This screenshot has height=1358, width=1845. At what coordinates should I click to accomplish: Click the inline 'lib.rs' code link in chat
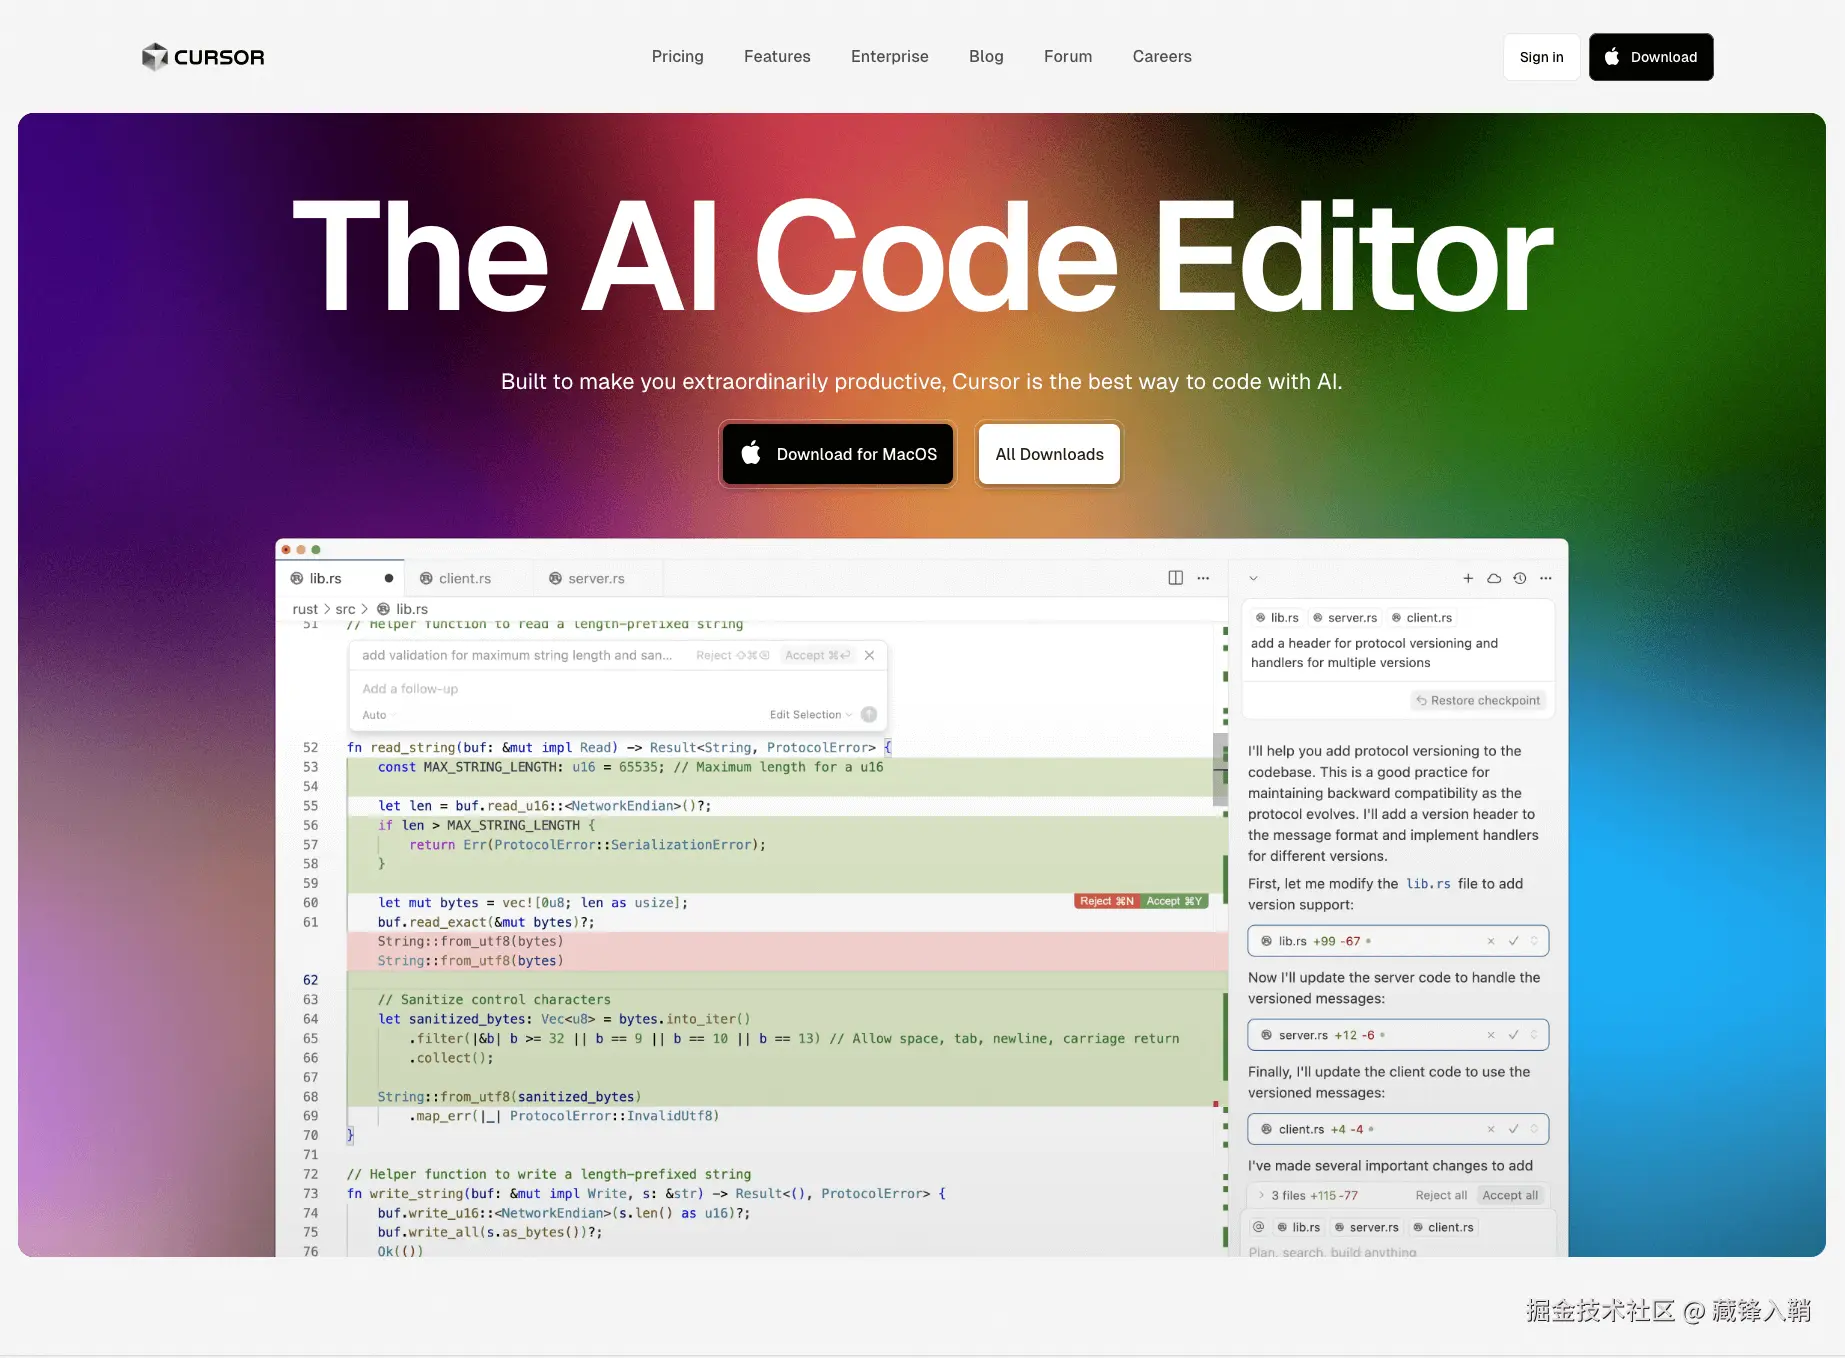pyautogui.click(x=1428, y=884)
